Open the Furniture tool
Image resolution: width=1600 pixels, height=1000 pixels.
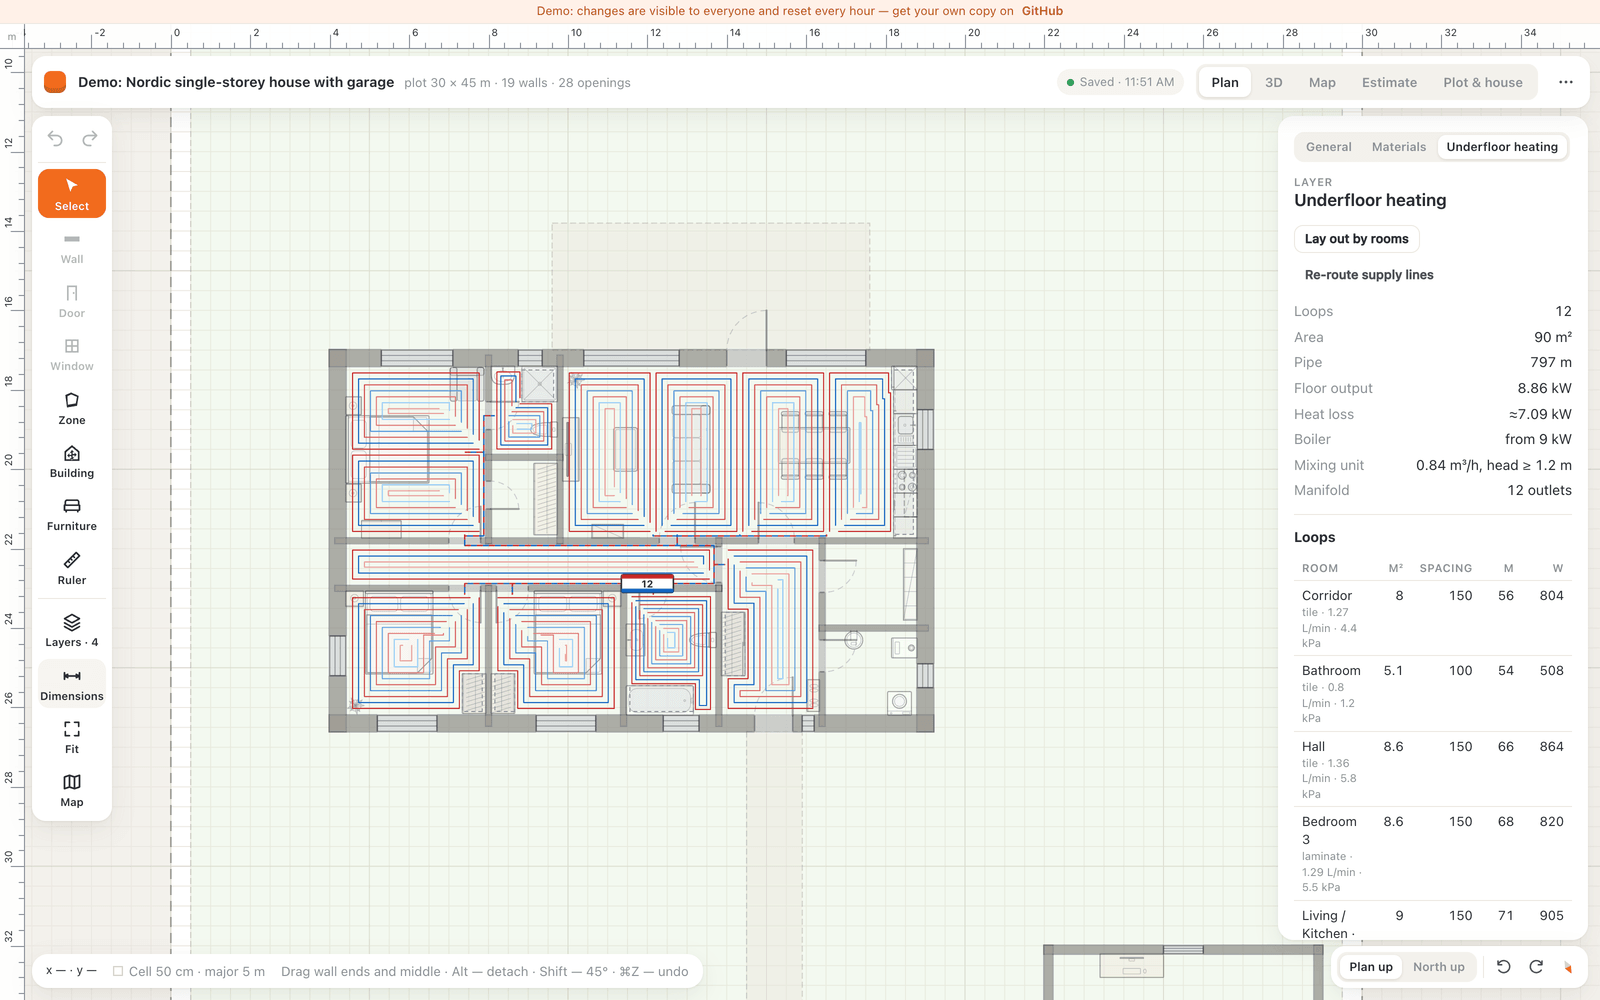(72, 514)
